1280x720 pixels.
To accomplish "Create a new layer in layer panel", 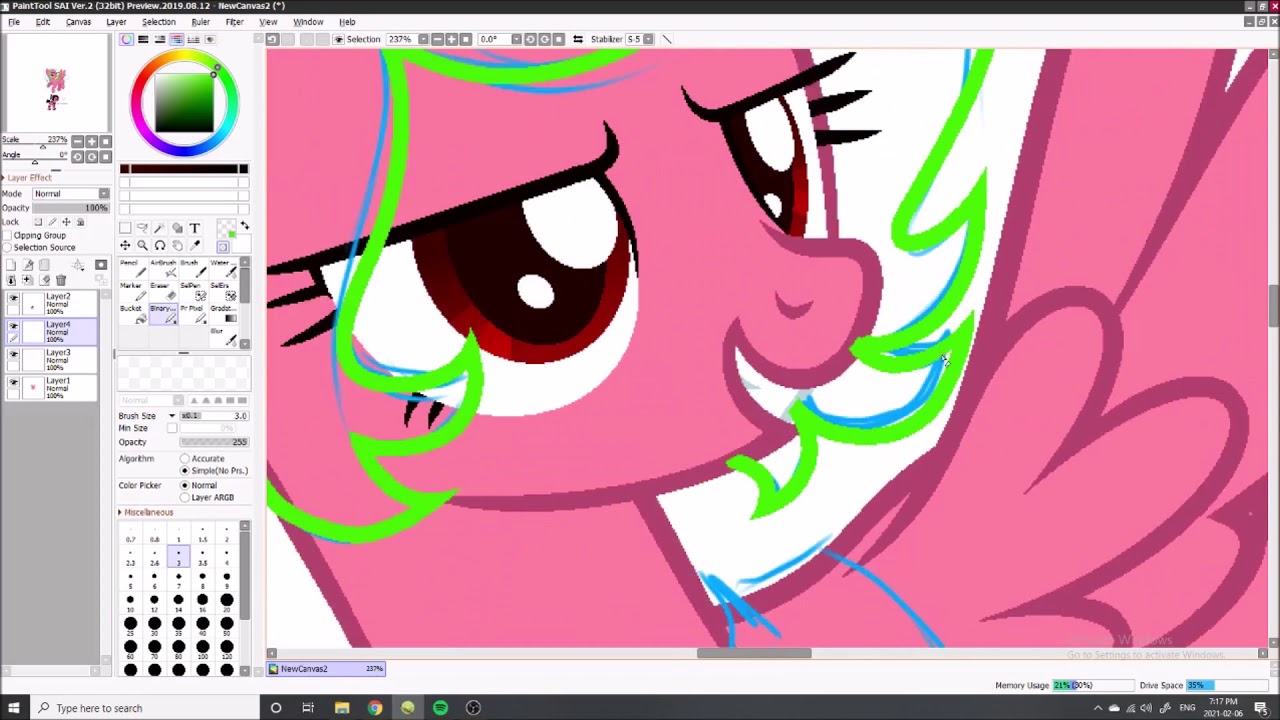I will pyautogui.click(x=11, y=265).
